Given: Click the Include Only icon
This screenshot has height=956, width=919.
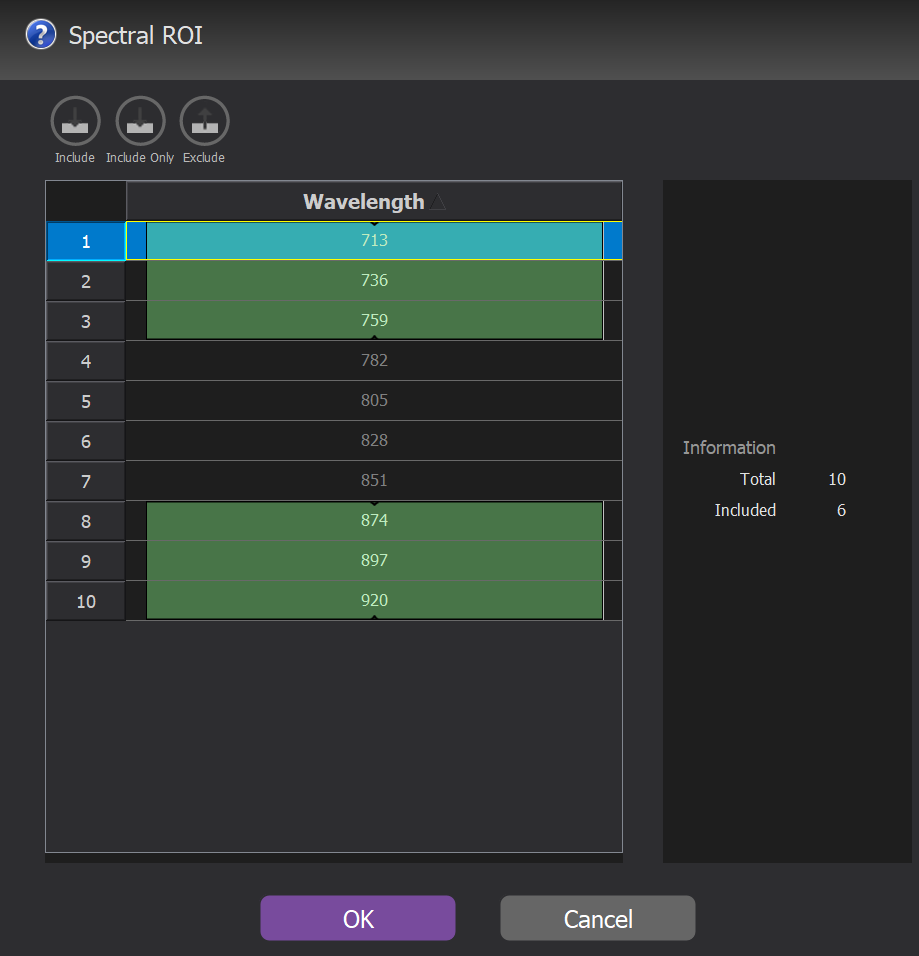Looking at the screenshot, I should [140, 122].
